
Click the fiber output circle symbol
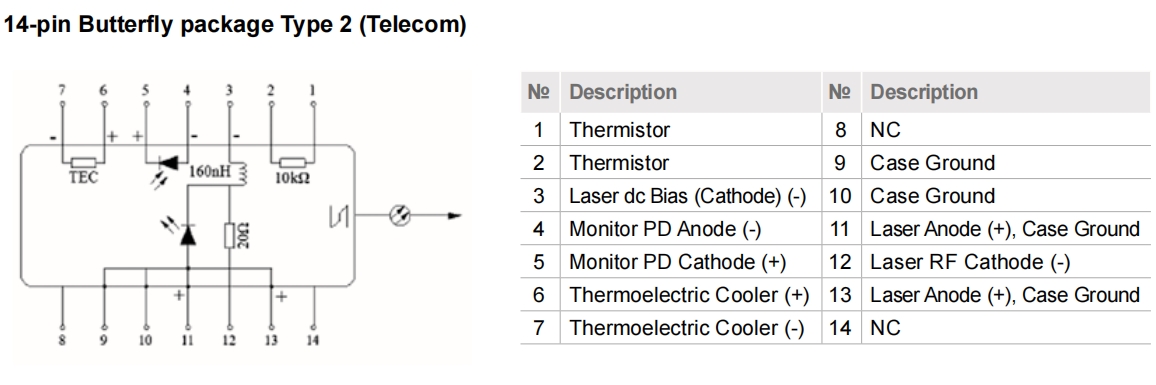(400, 215)
